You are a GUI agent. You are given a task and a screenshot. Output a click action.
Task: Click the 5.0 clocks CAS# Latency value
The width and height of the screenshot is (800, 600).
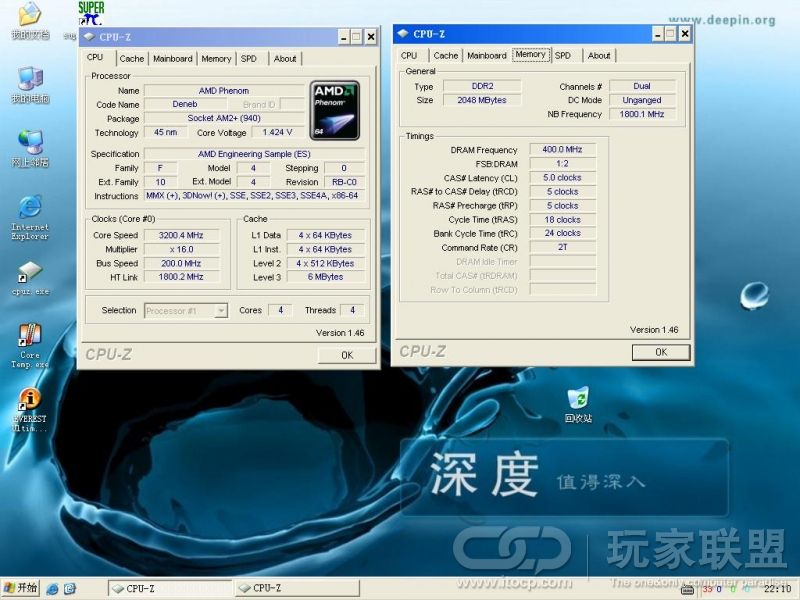pos(562,178)
